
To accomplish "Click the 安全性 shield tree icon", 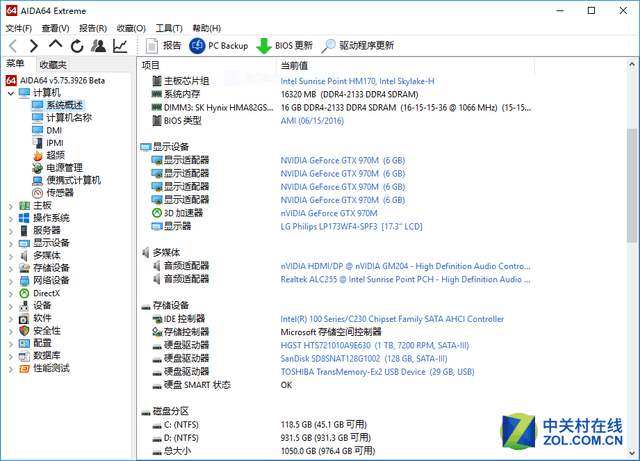I will (24, 331).
